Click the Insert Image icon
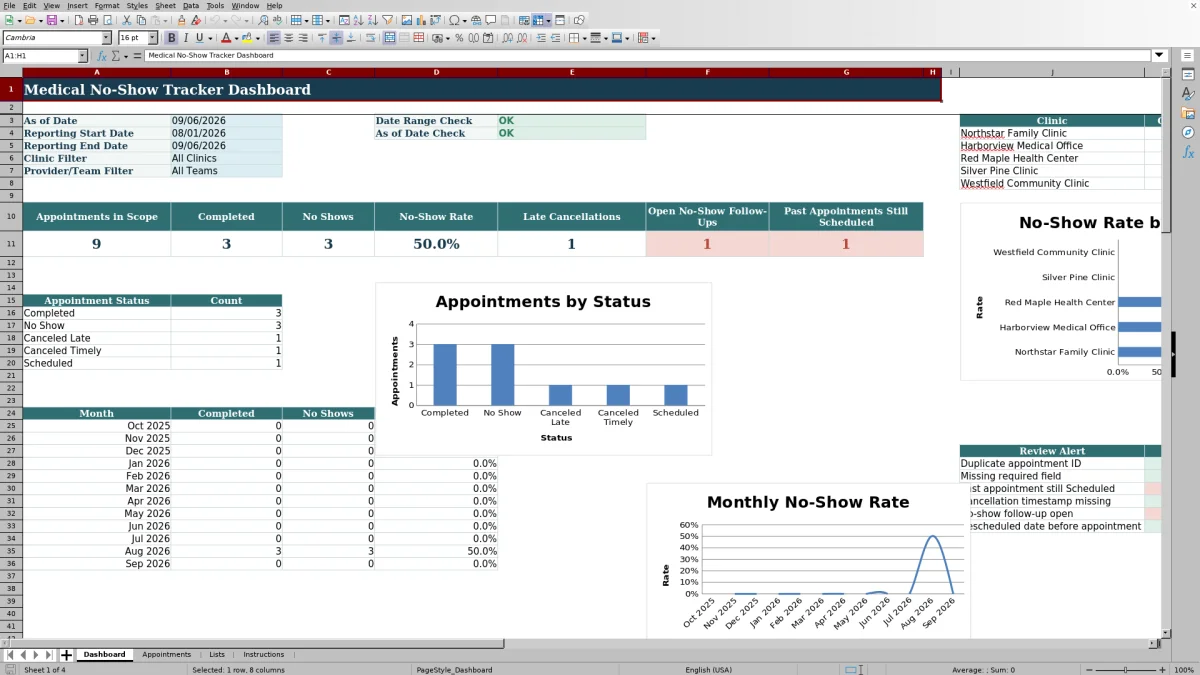Screen dimensions: 1200x675 406,20
